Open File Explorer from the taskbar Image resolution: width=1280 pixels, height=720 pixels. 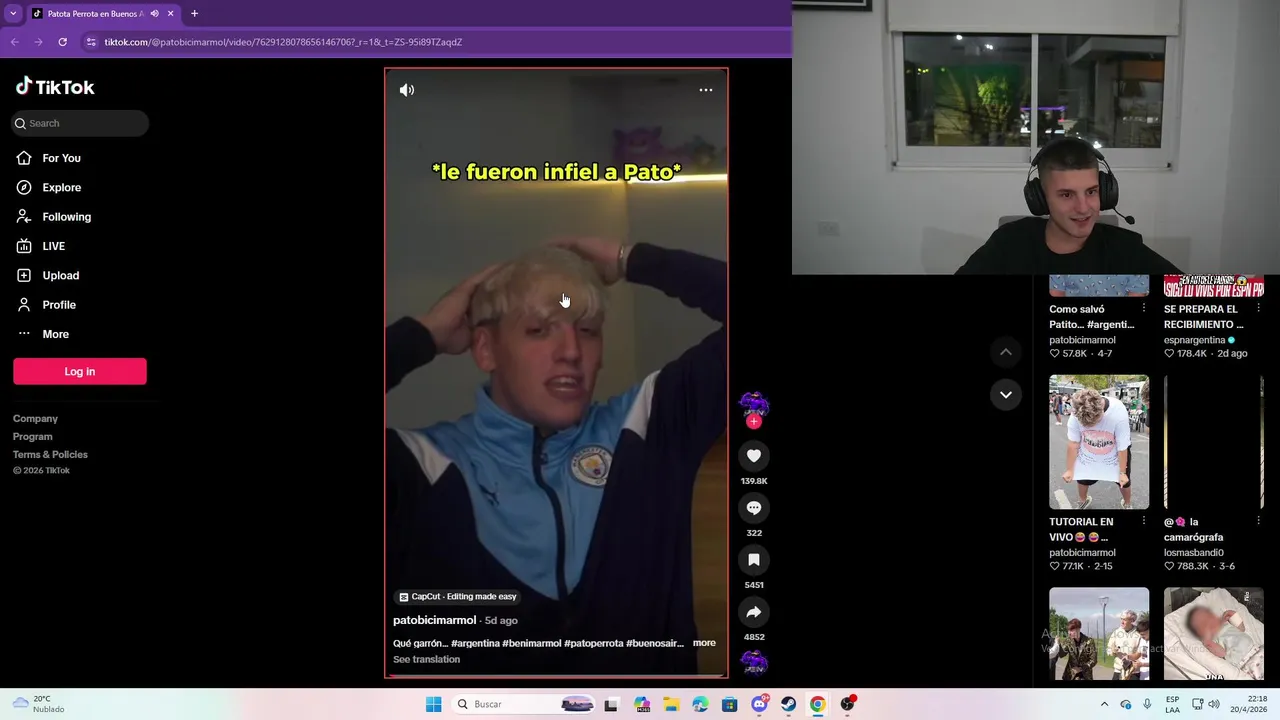pos(671,704)
